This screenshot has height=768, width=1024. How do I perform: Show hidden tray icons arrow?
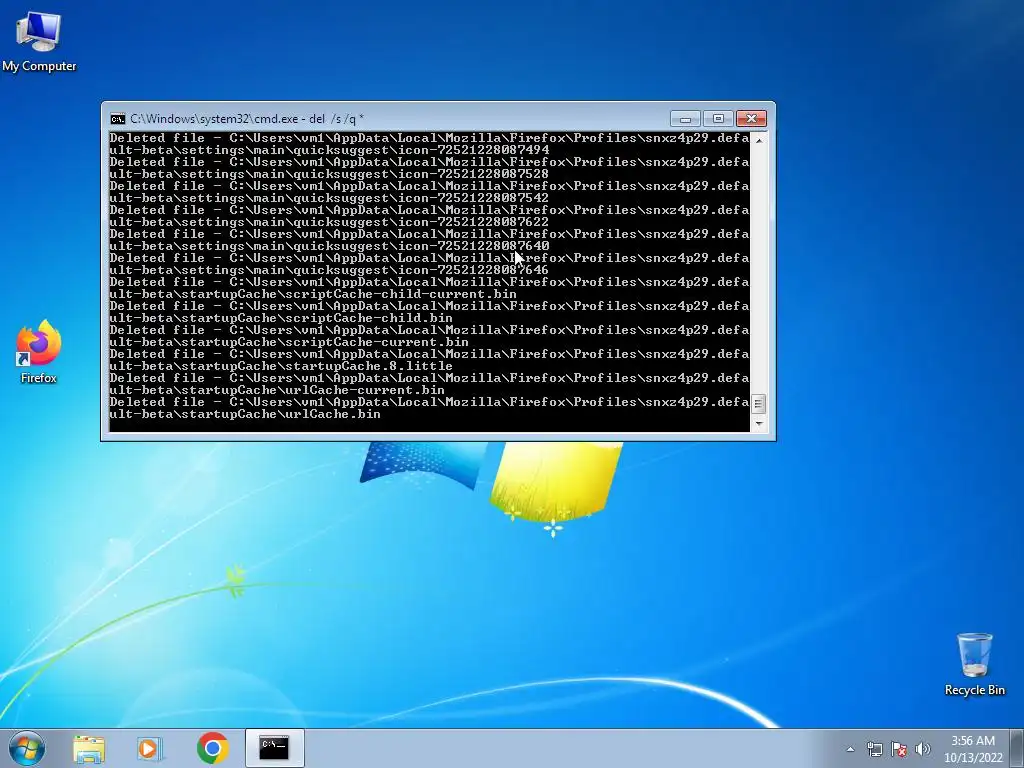(850, 749)
